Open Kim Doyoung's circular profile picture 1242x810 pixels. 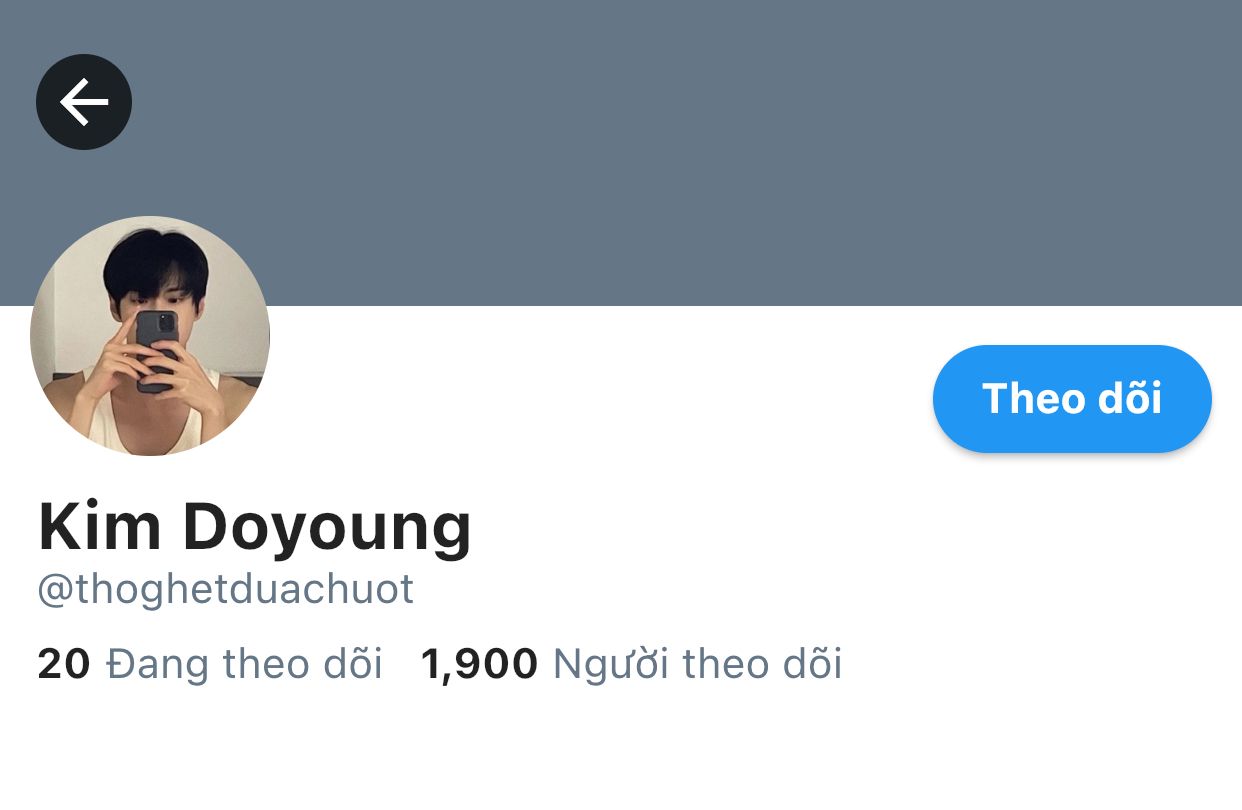[150, 336]
